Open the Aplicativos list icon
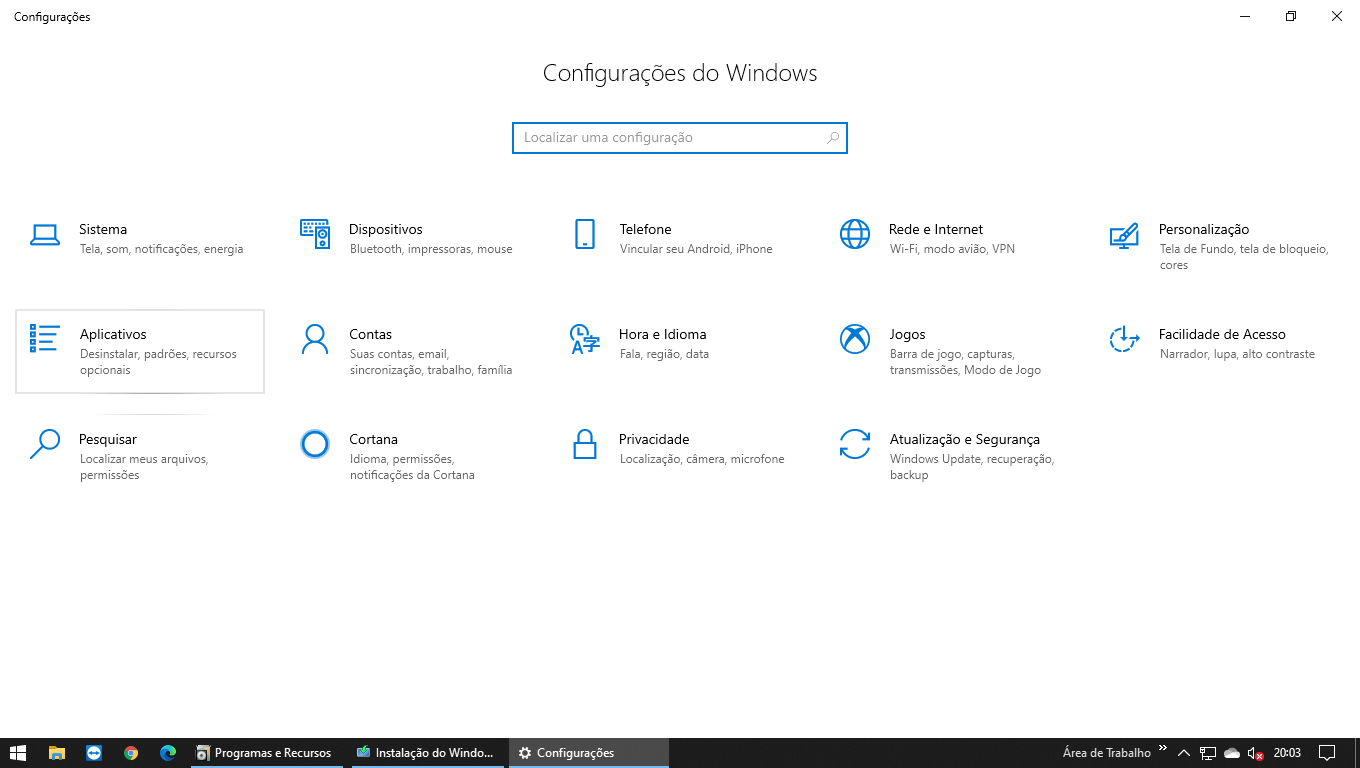The height and width of the screenshot is (768, 1360). 45,339
